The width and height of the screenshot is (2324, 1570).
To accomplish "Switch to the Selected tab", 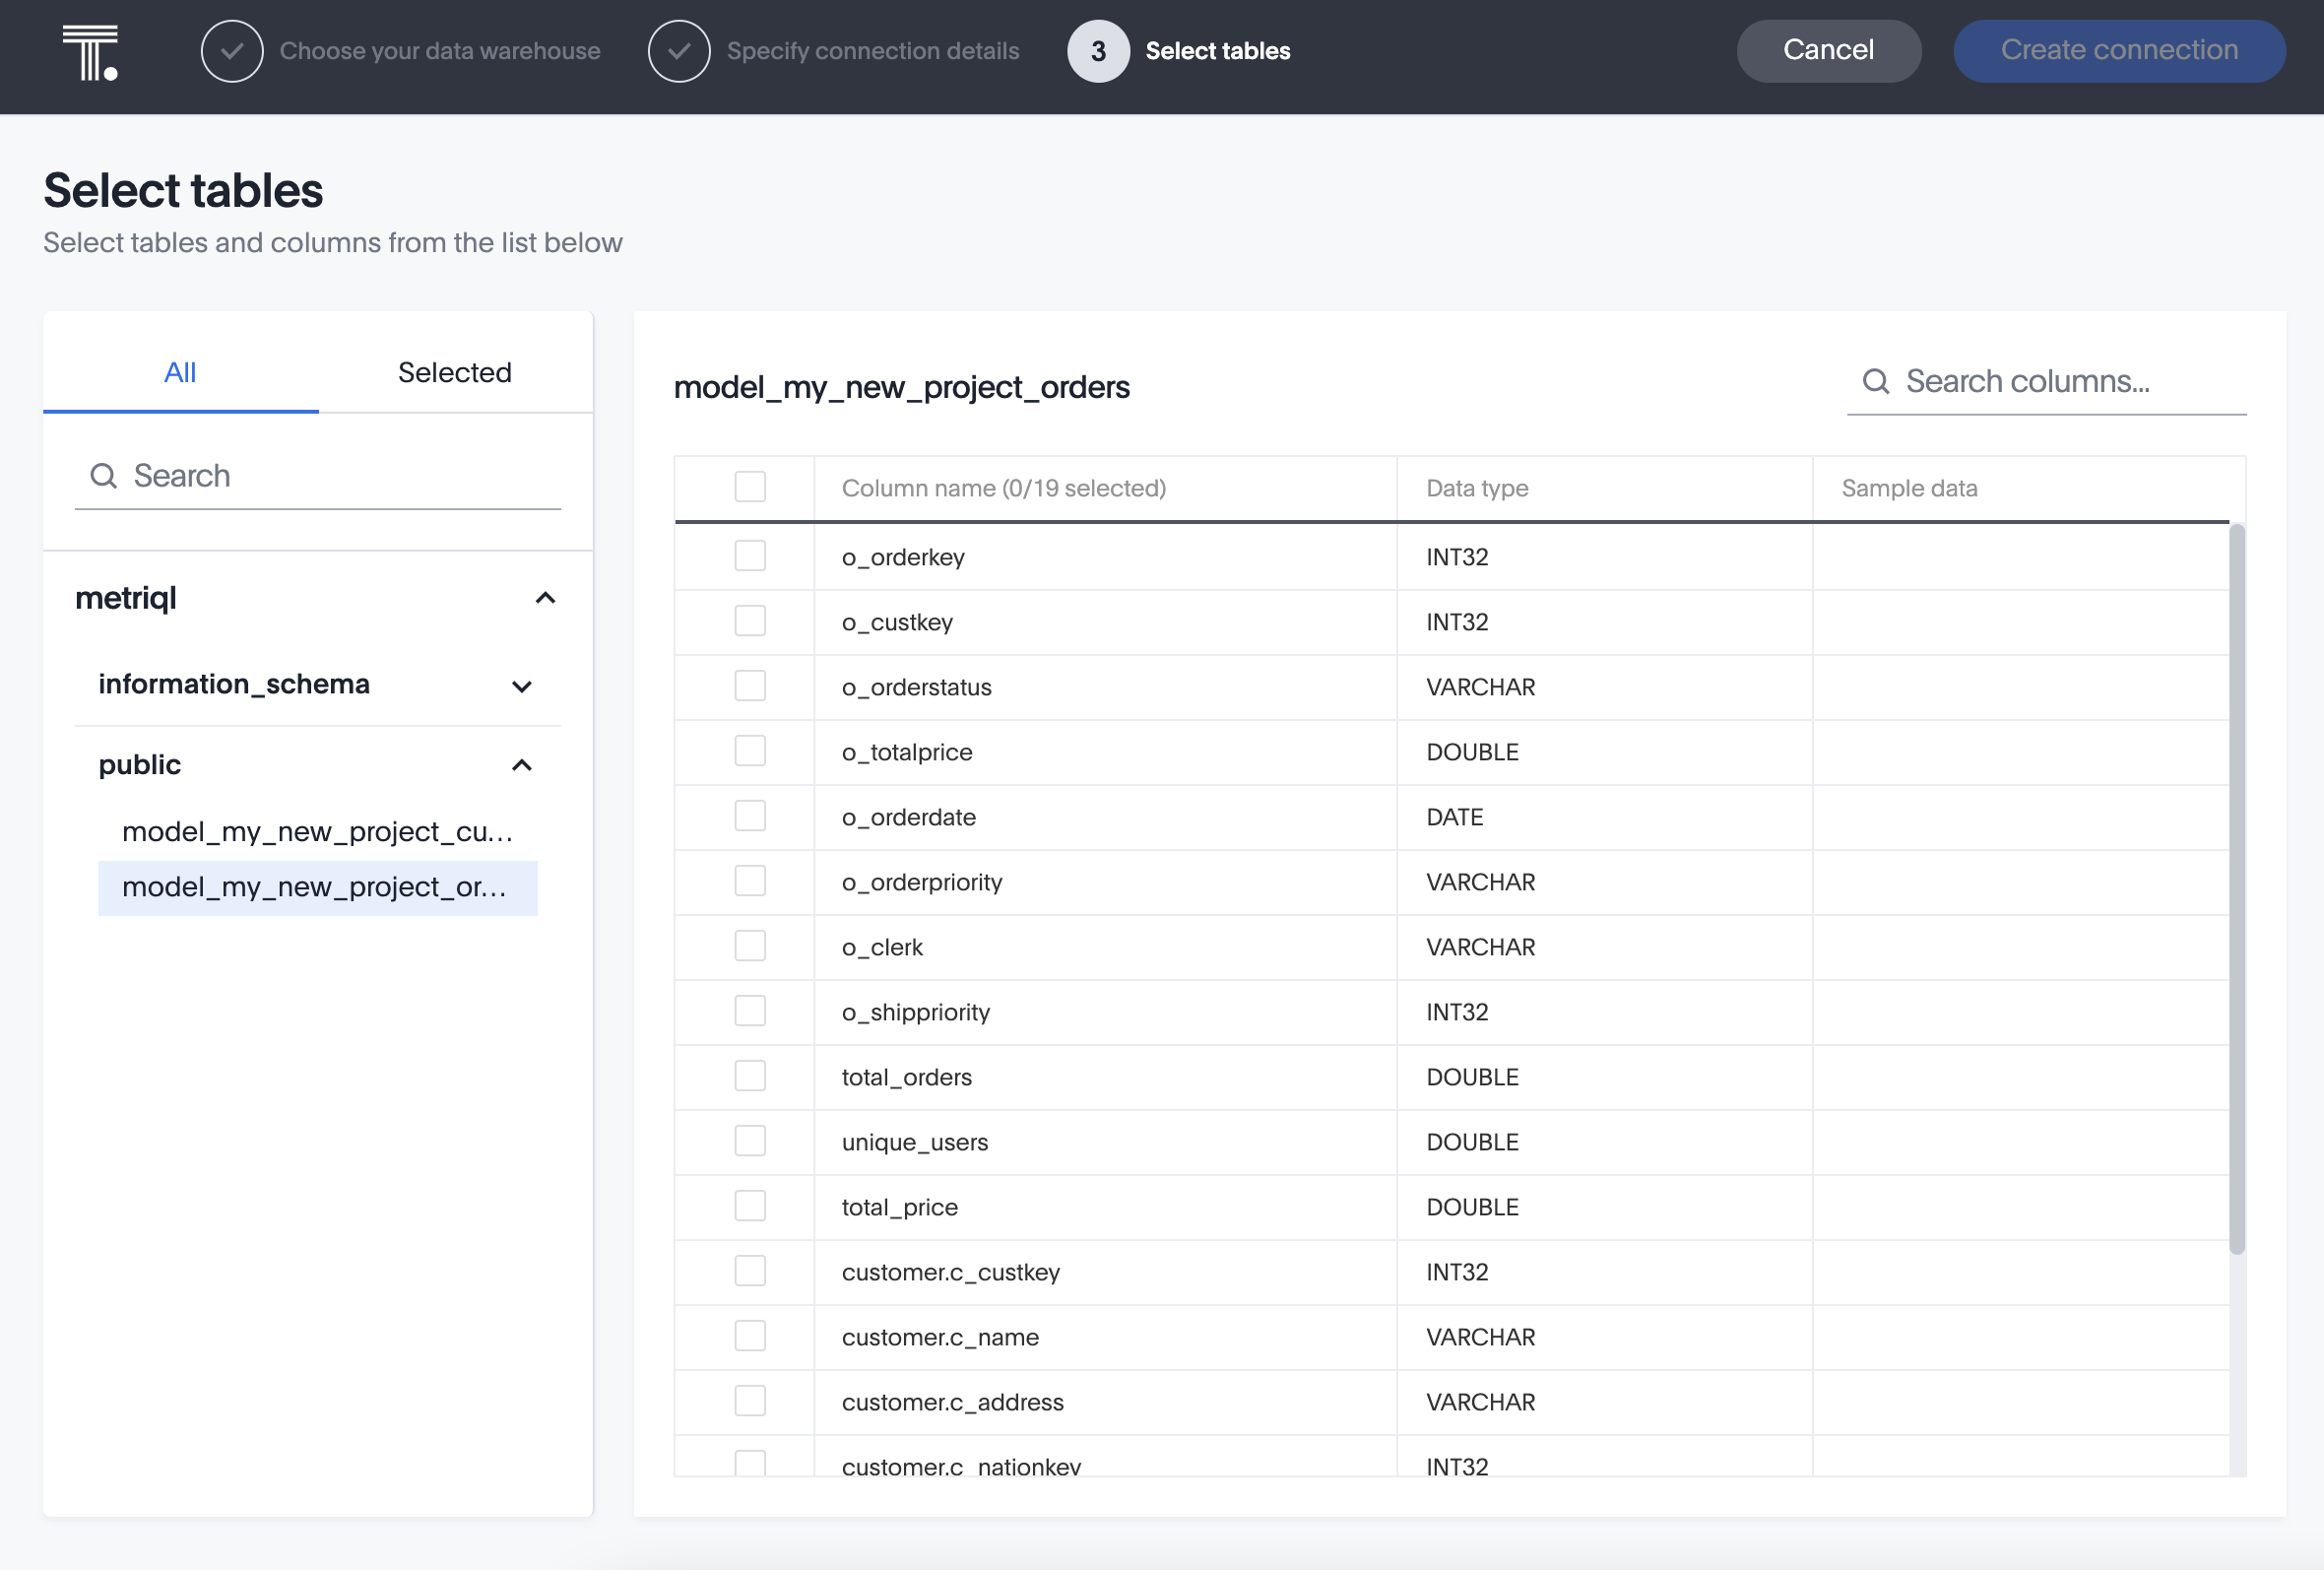I will [x=455, y=372].
